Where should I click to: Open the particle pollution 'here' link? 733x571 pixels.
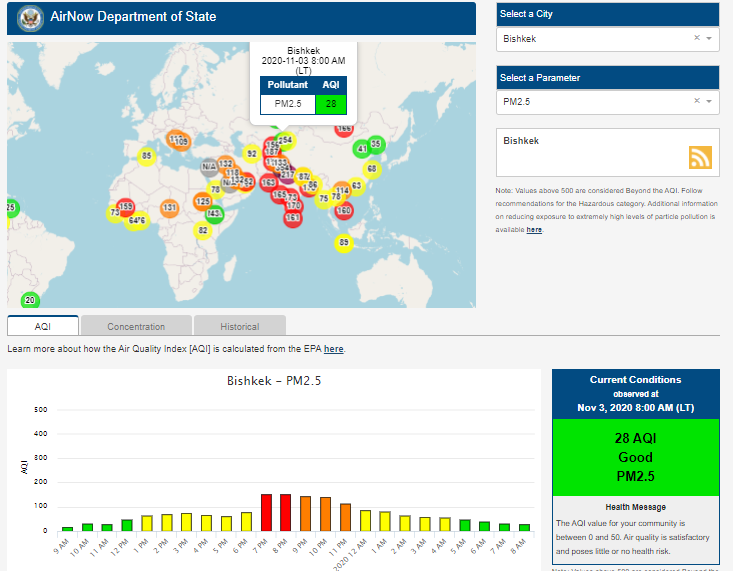click(534, 230)
